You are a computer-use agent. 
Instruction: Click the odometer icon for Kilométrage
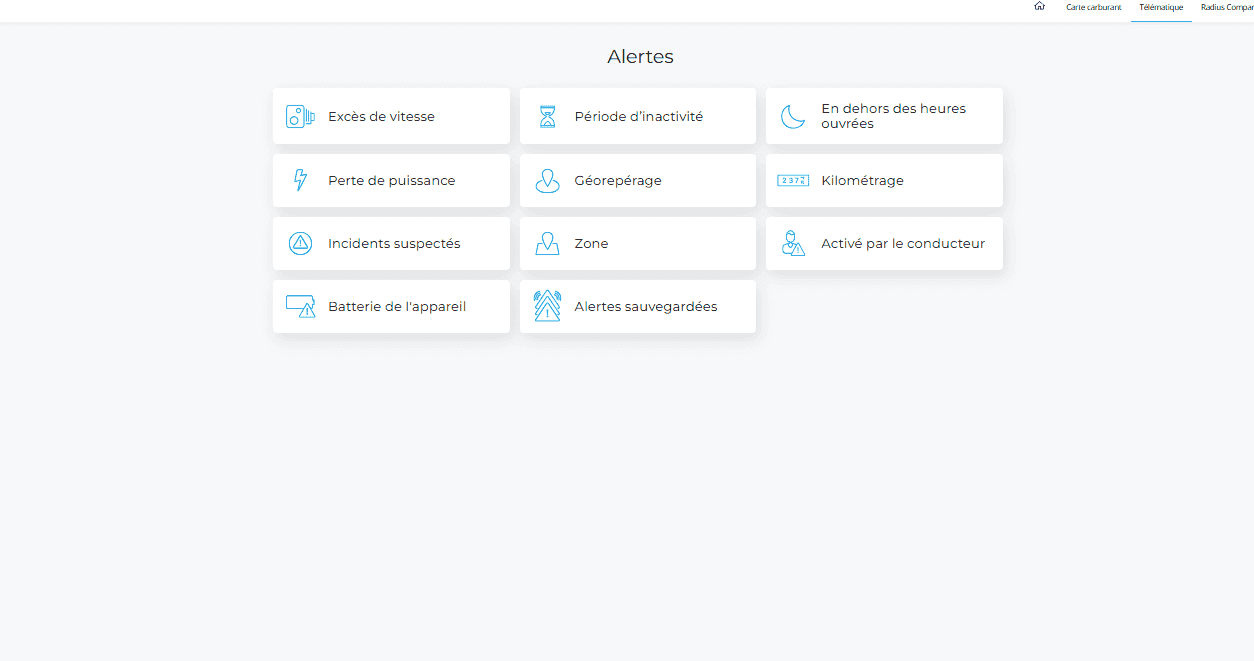pos(793,181)
